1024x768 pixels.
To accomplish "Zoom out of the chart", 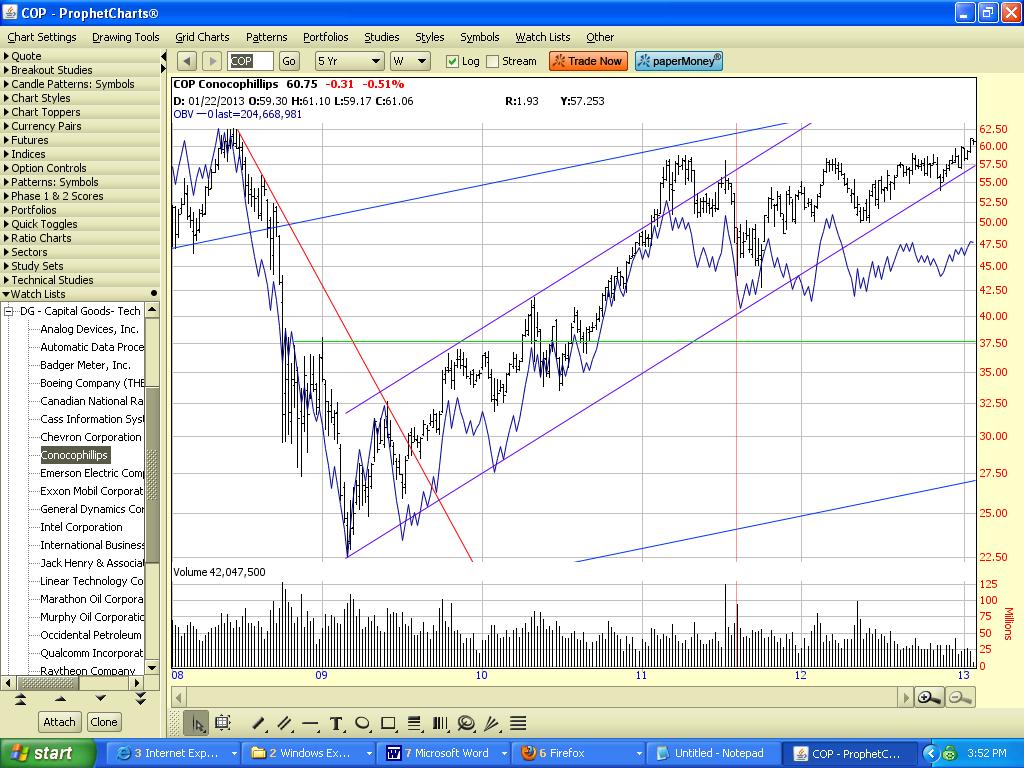I will (959, 697).
